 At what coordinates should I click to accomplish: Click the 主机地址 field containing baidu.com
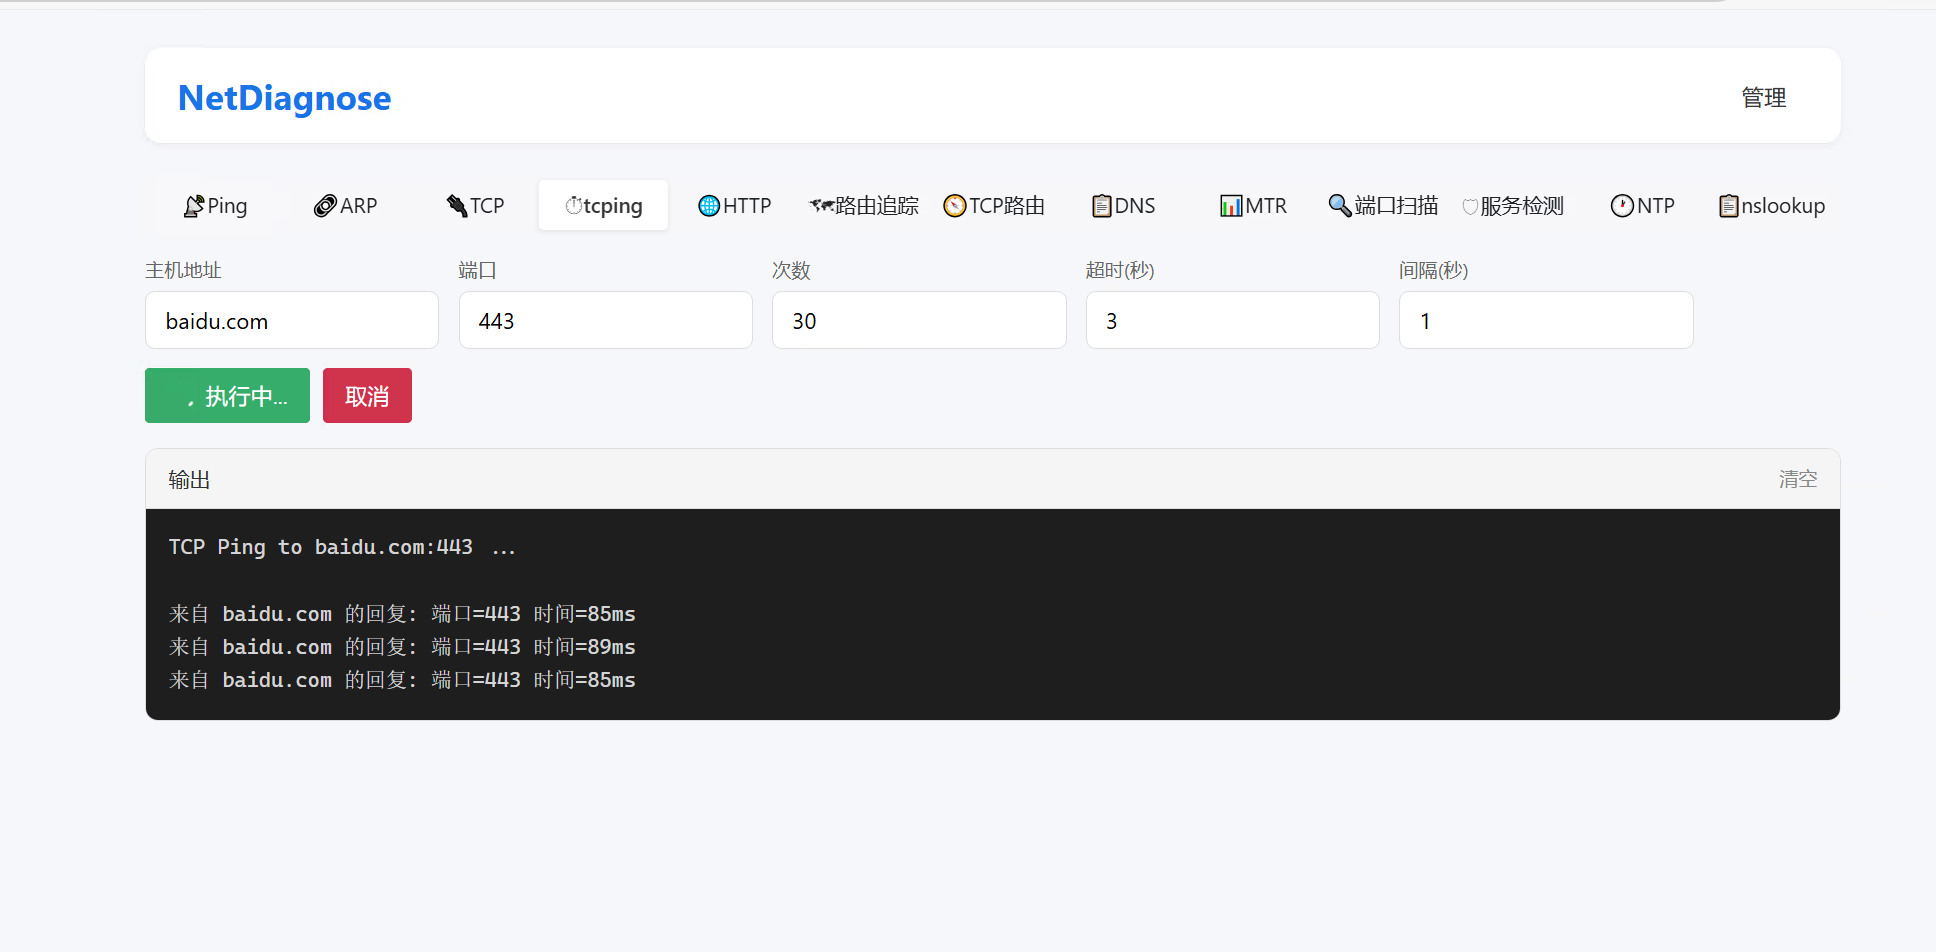[292, 320]
